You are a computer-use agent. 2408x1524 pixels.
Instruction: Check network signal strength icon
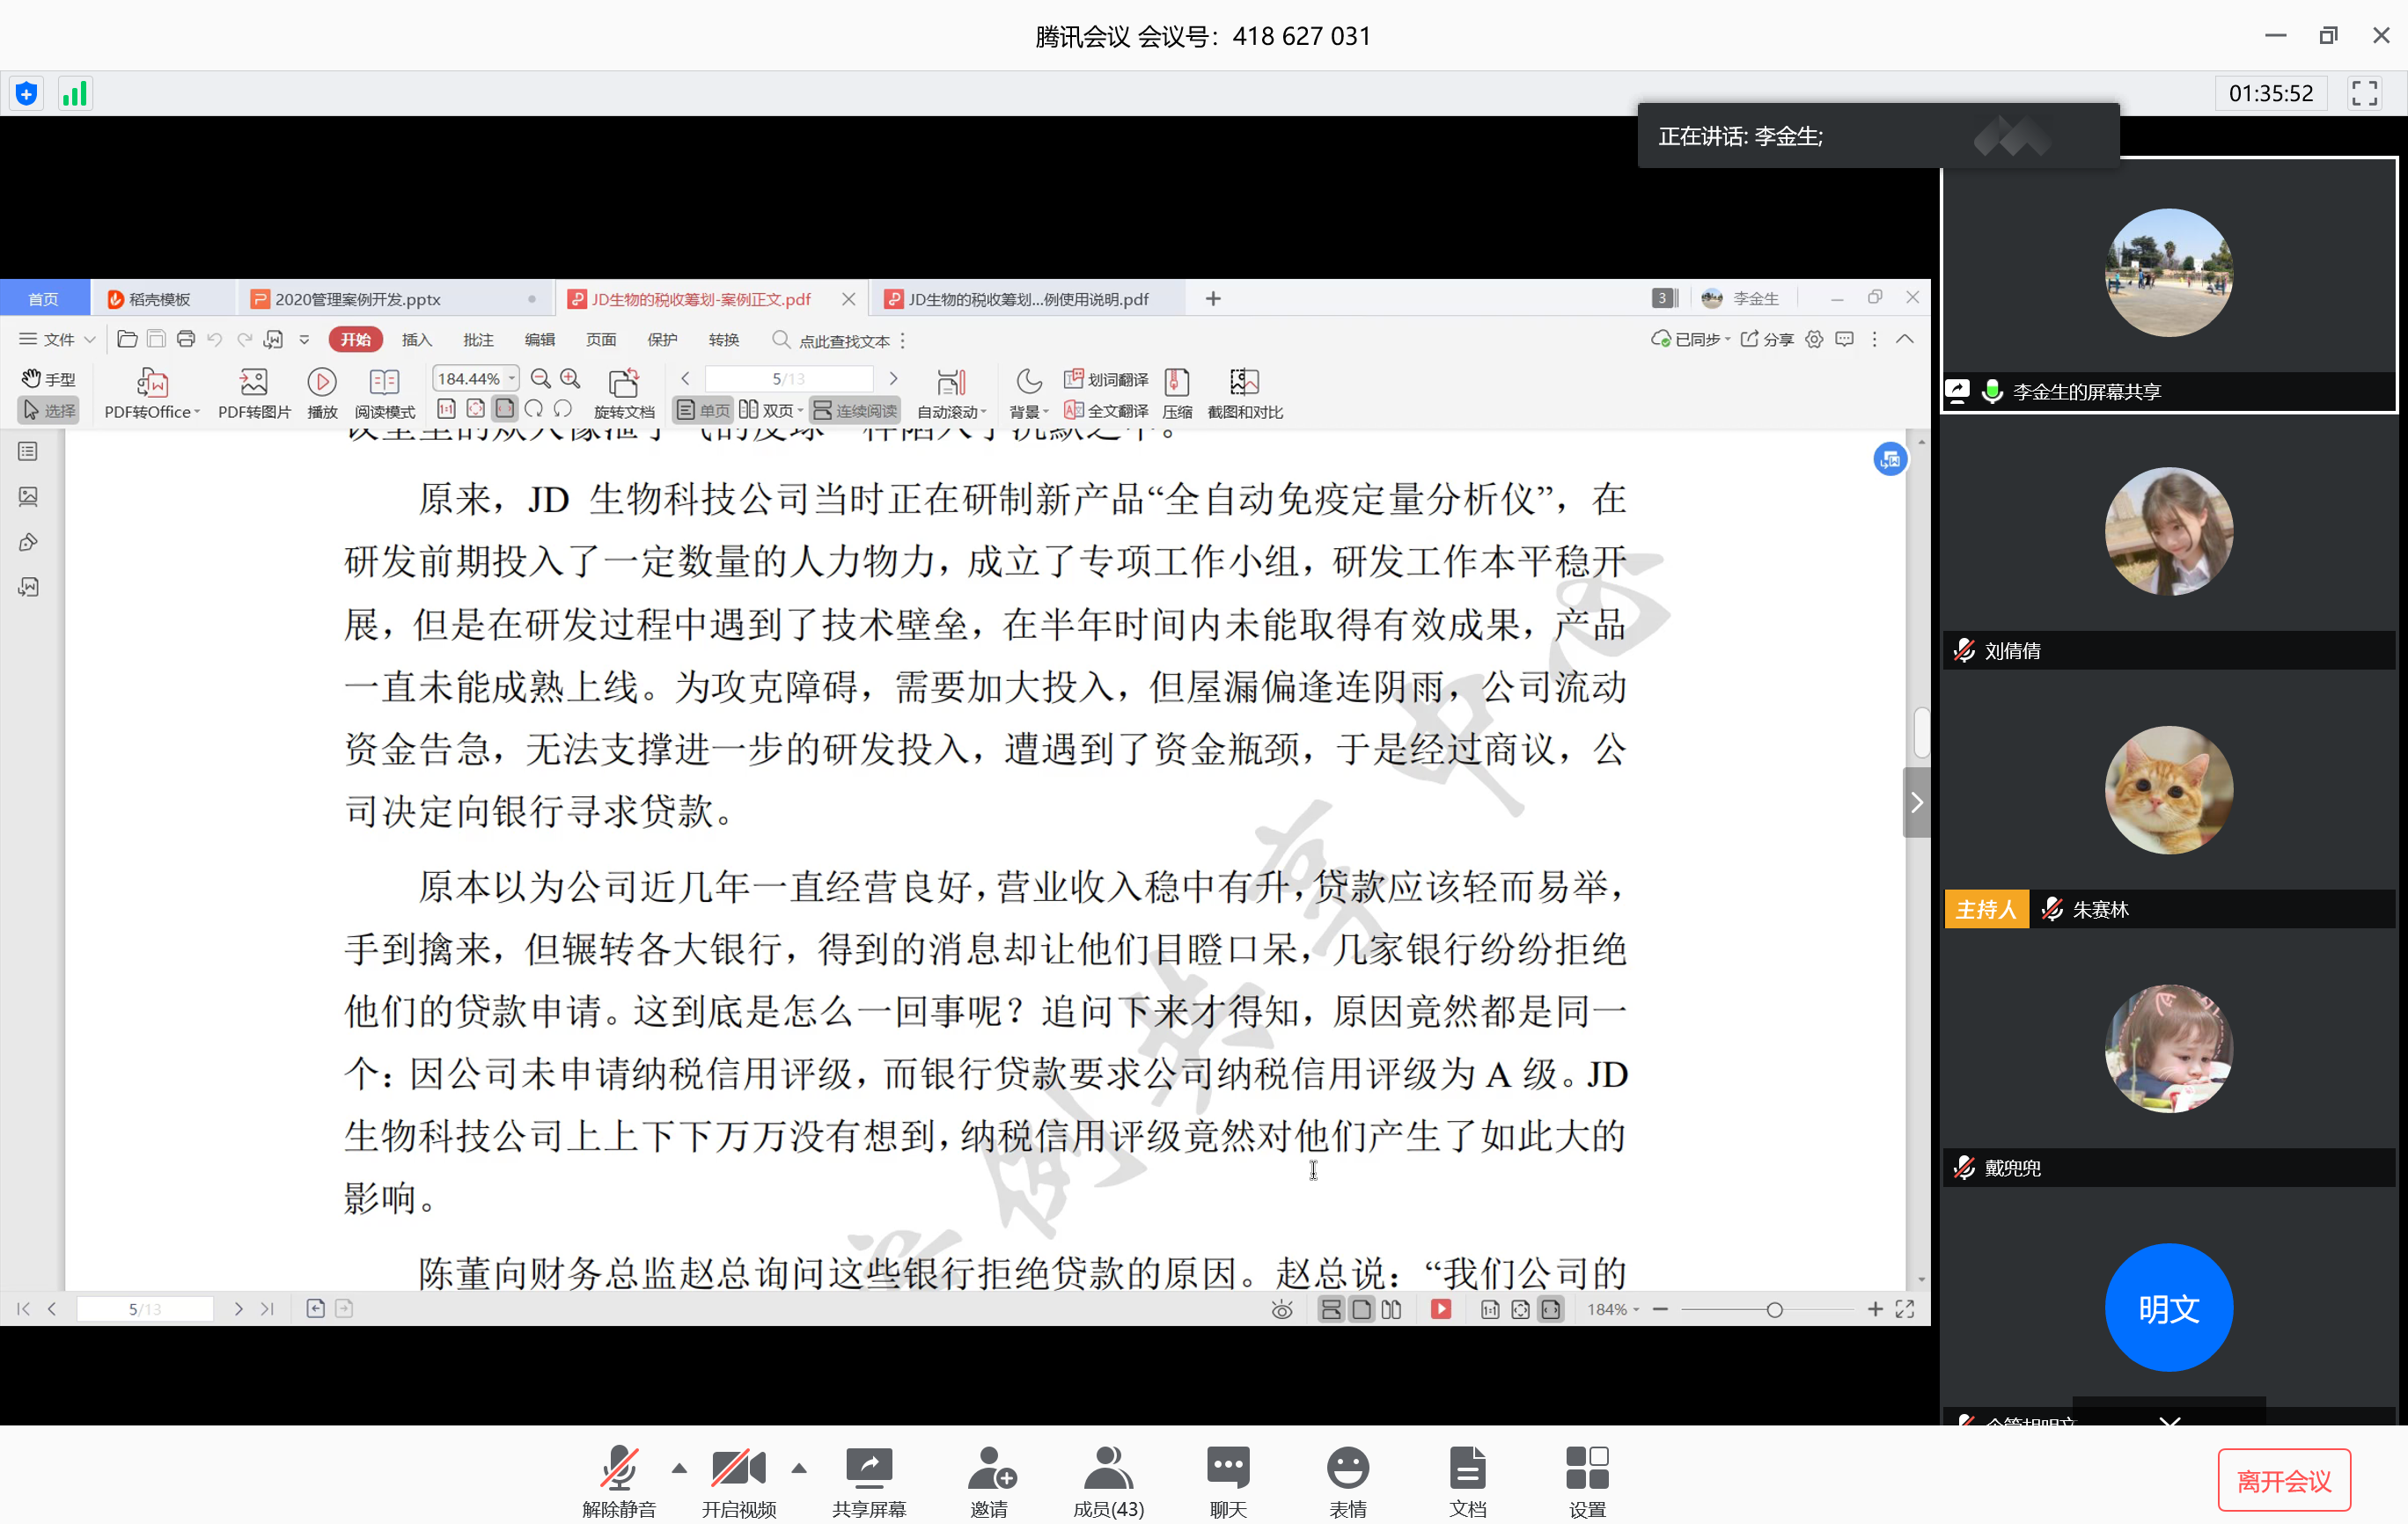tap(75, 94)
